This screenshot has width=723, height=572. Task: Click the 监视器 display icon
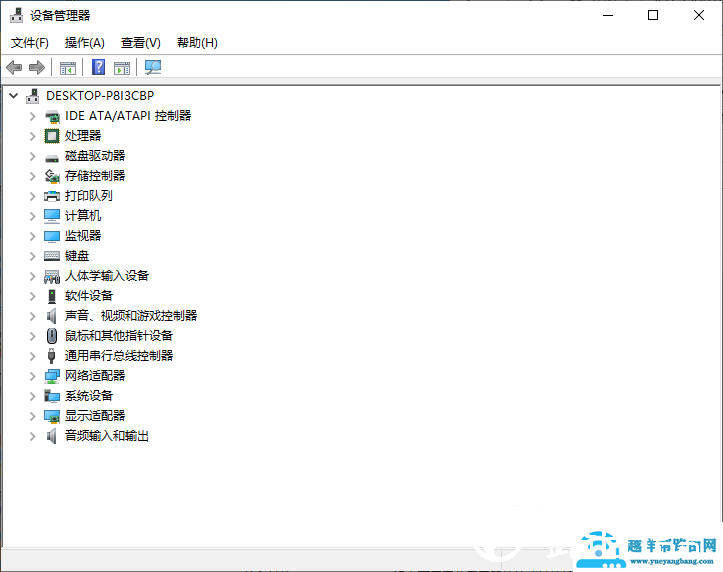click(52, 236)
